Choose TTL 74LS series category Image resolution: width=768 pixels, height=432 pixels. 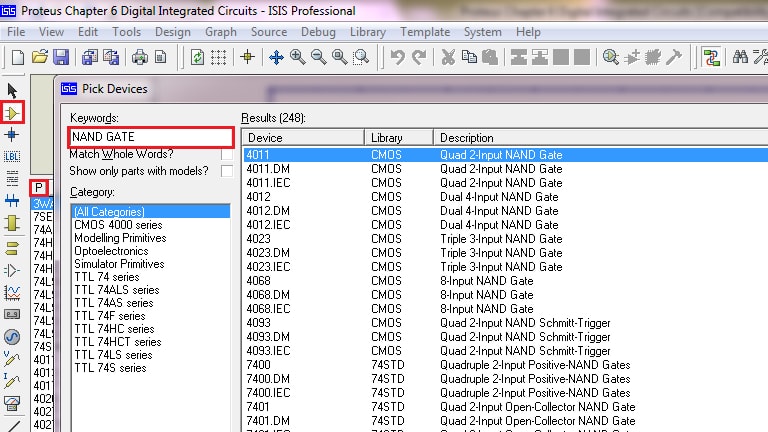pyautogui.click(x=113, y=355)
